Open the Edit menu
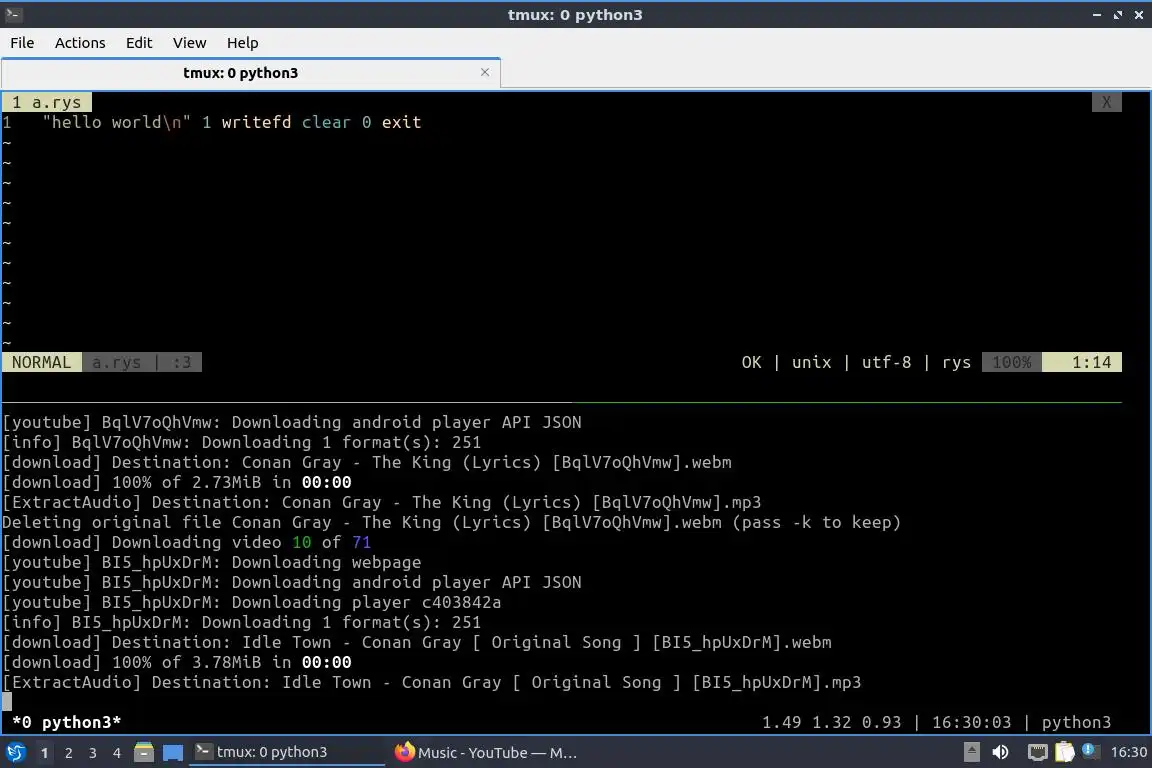Viewport: 1152px width, 768px height. tap(139, 43)
